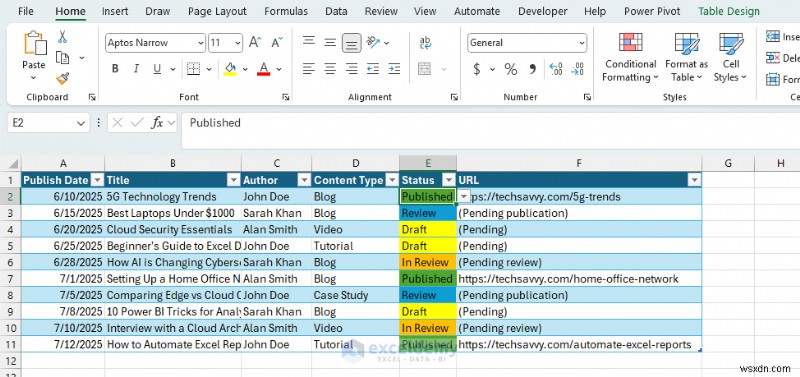Screen dimensions: 800x377
Task: Open Number dialog launcher
Action: point(587,97)
